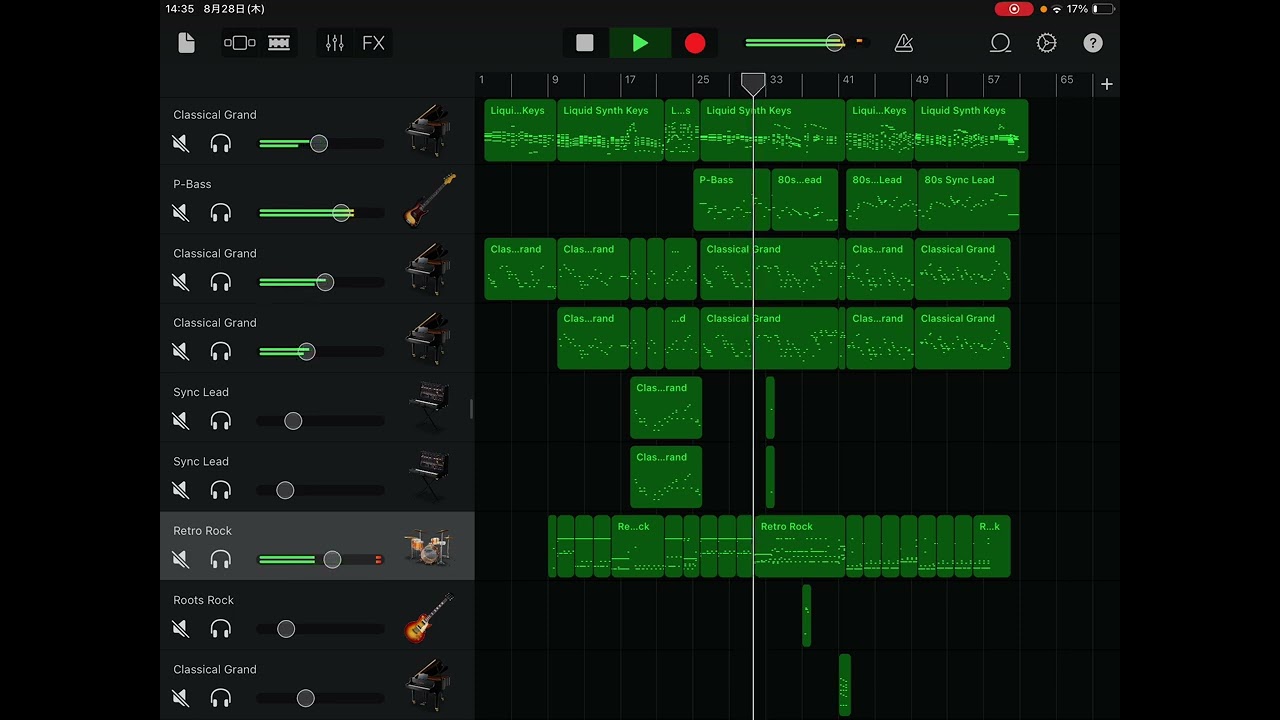Select the Retro Rock drum kit icon
1280x720 pixels.
tap(429, 547)
